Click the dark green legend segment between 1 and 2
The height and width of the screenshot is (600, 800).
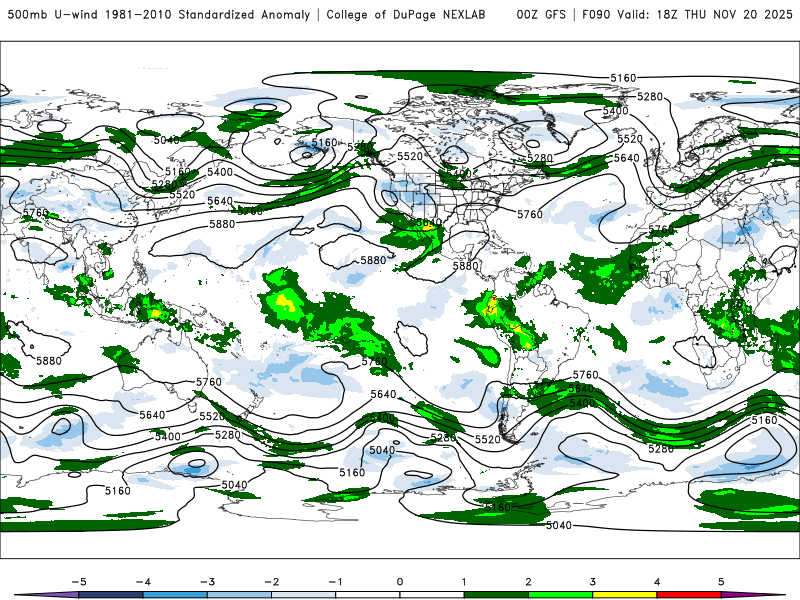point(496,595)
